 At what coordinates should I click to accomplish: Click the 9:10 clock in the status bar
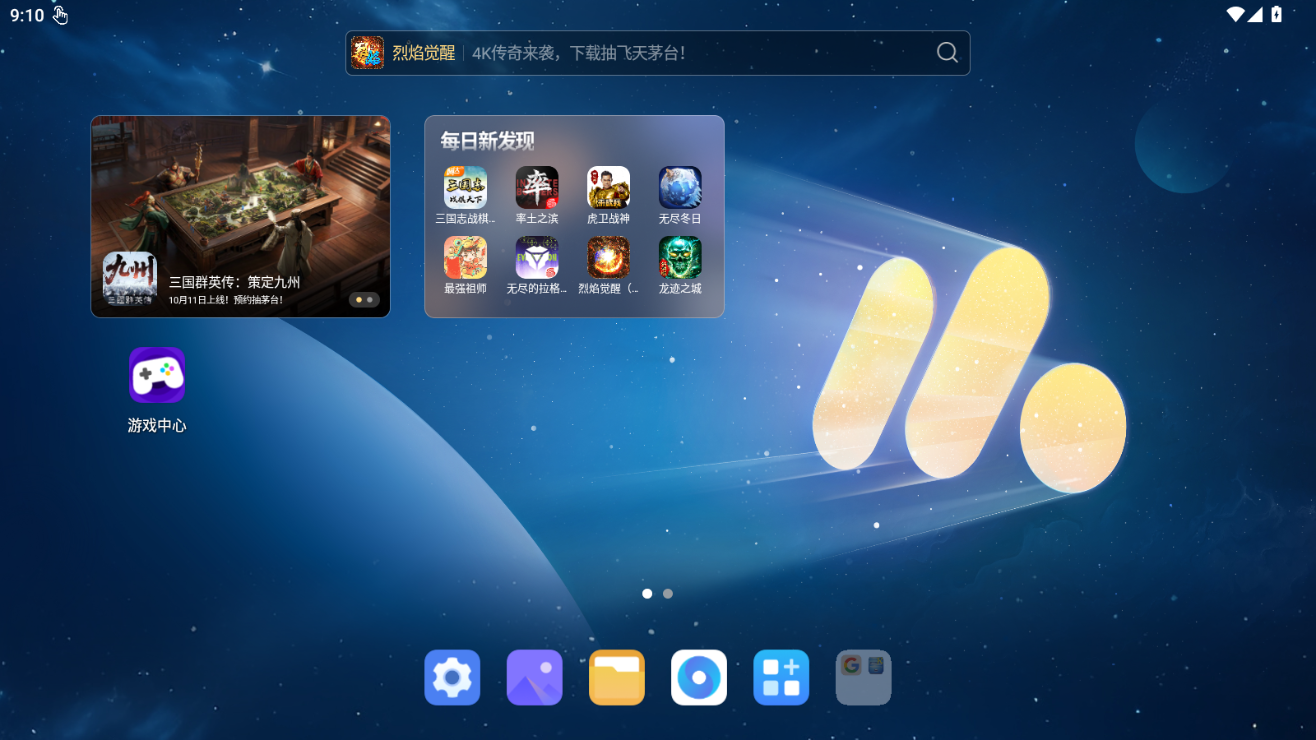coord(27,15)
